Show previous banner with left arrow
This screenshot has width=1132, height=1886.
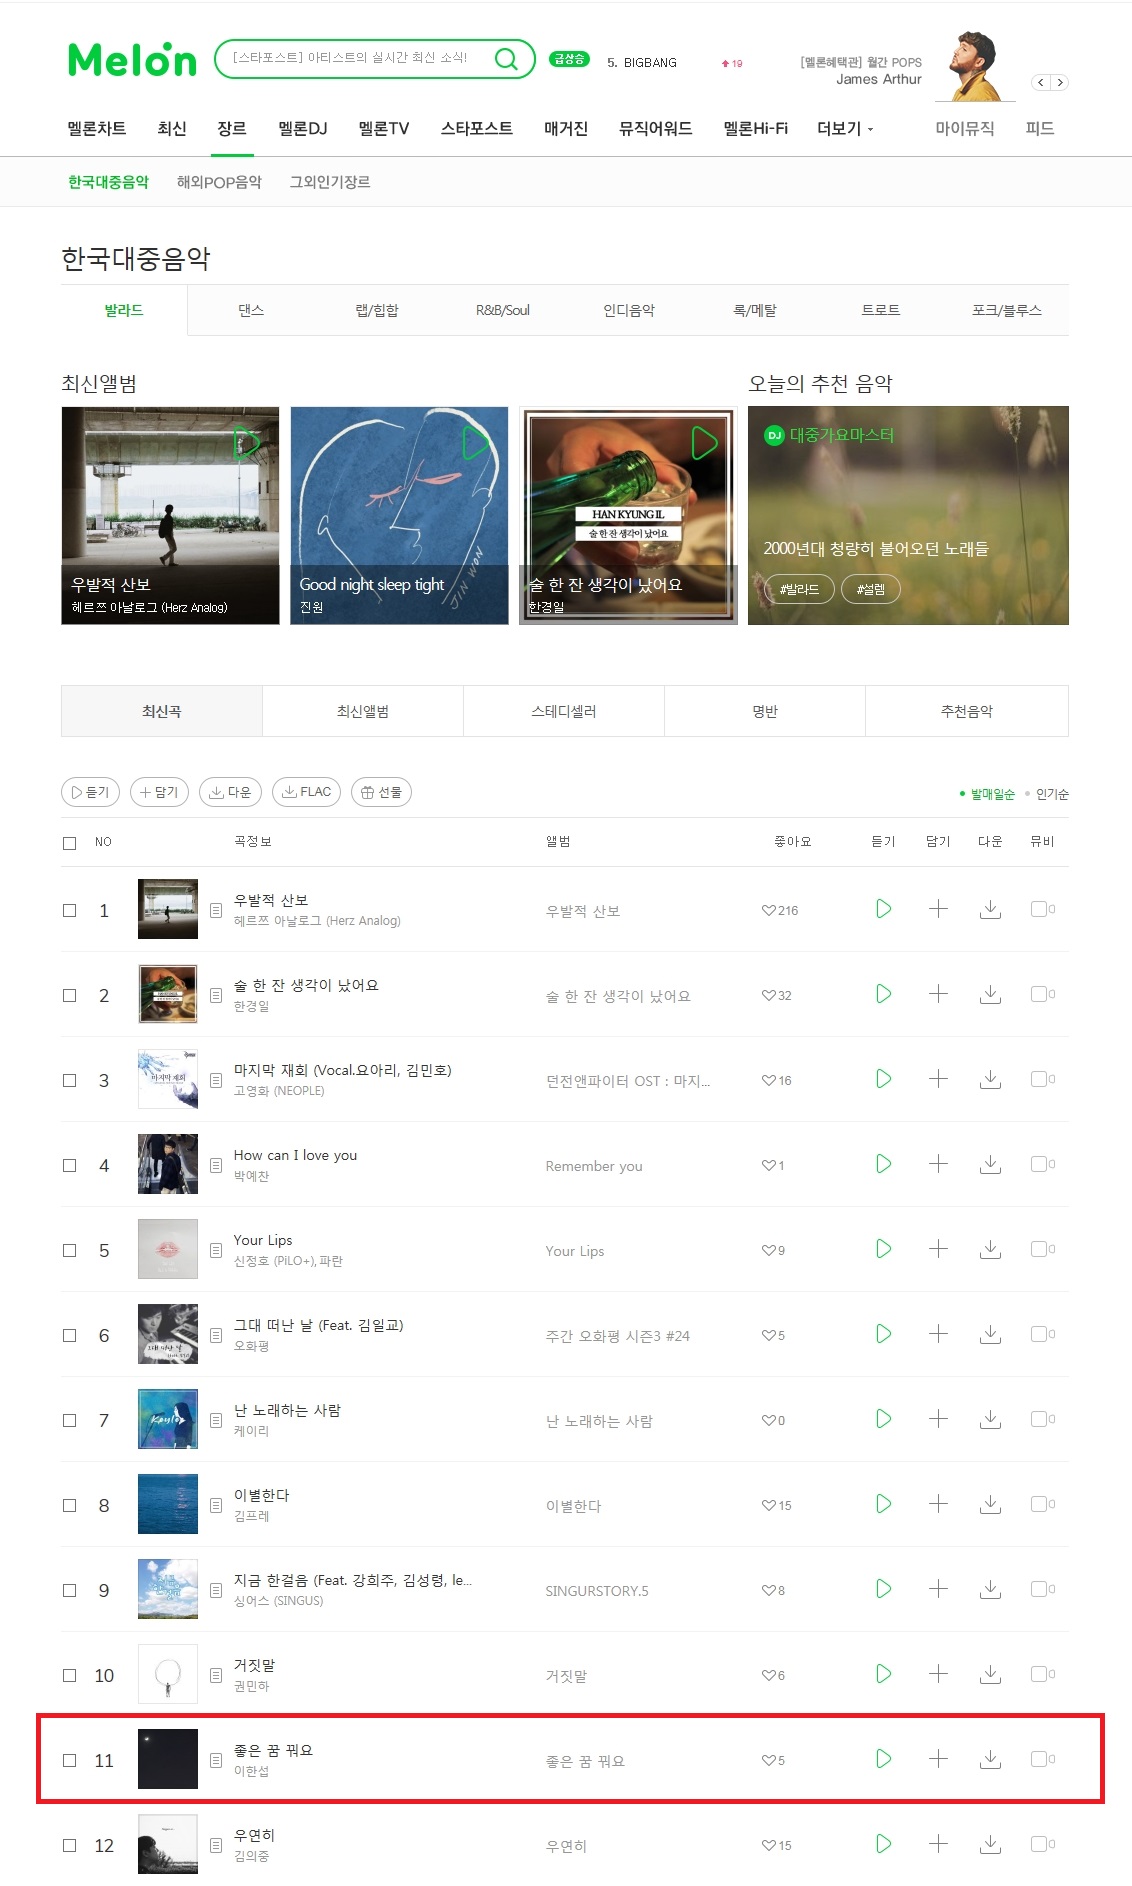(1041, 83)
